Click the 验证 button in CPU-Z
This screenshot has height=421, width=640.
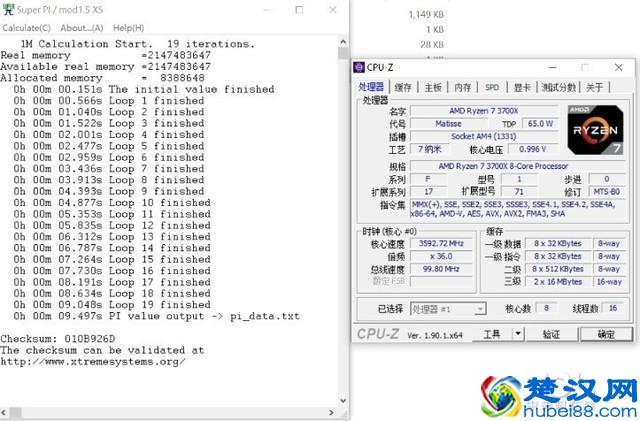pyautogui.click(x=551, y=334)
